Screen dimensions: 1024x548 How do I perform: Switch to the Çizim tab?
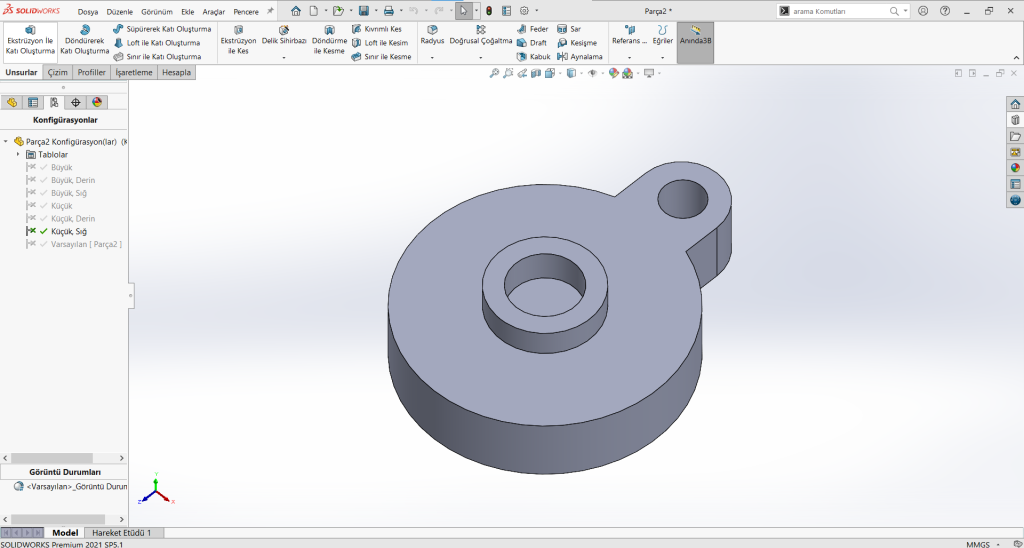pyautogui.click(x=57, y=73)
